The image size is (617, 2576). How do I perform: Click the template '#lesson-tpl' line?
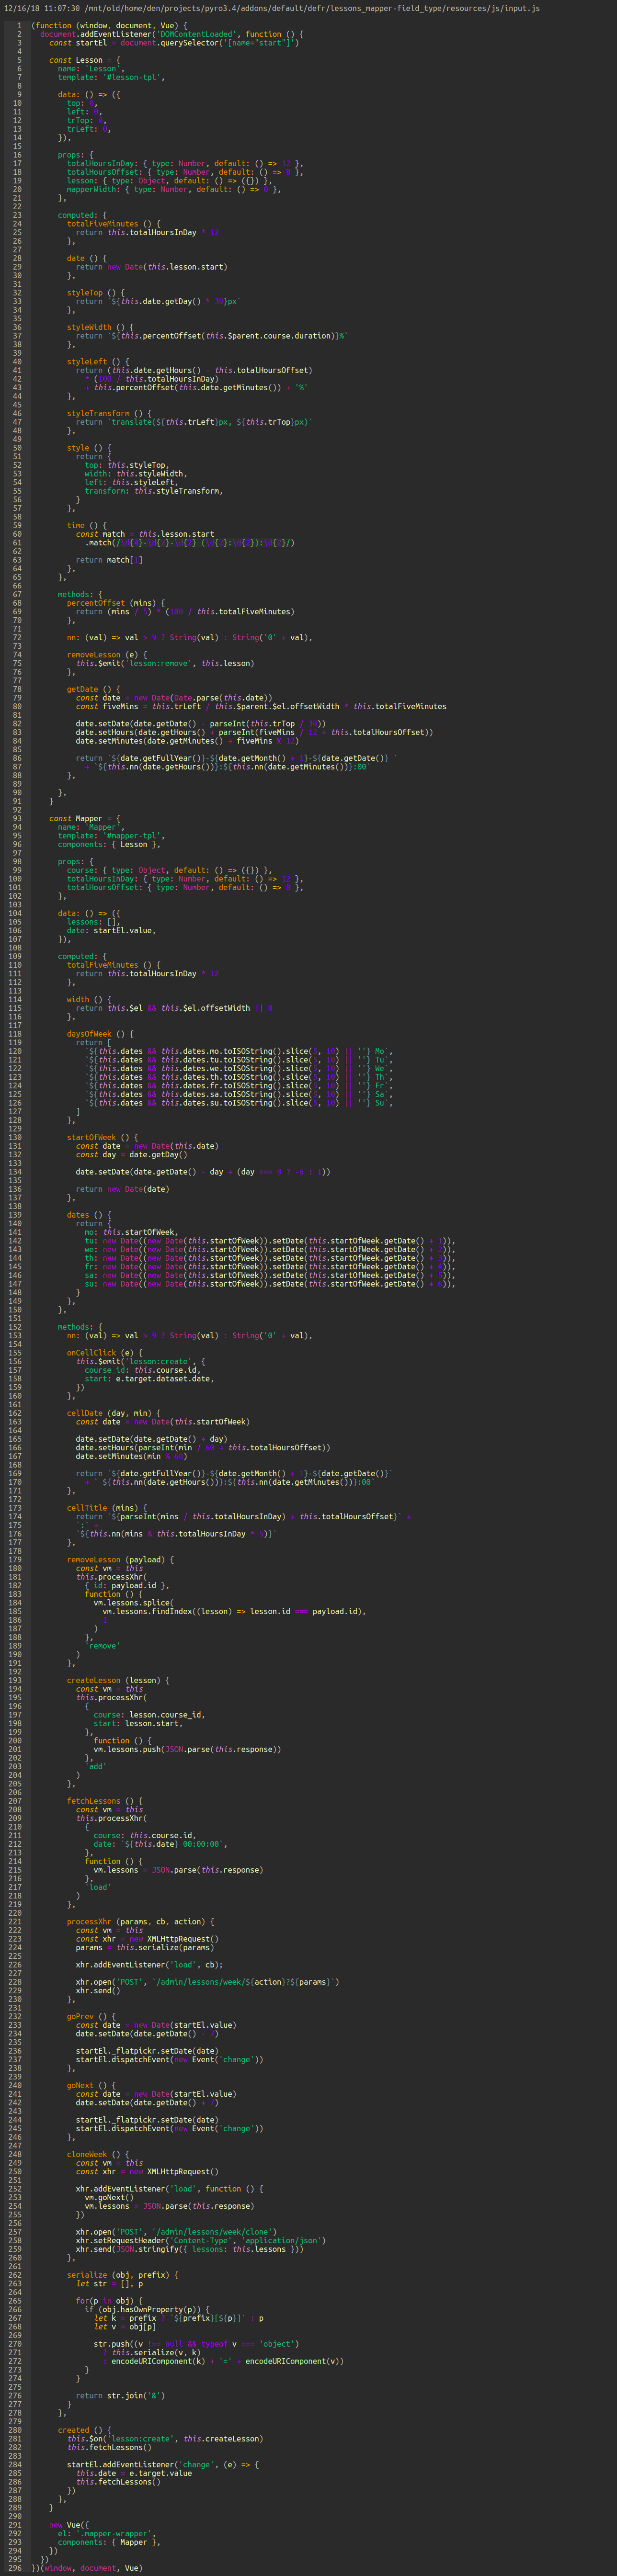point(111,77)
